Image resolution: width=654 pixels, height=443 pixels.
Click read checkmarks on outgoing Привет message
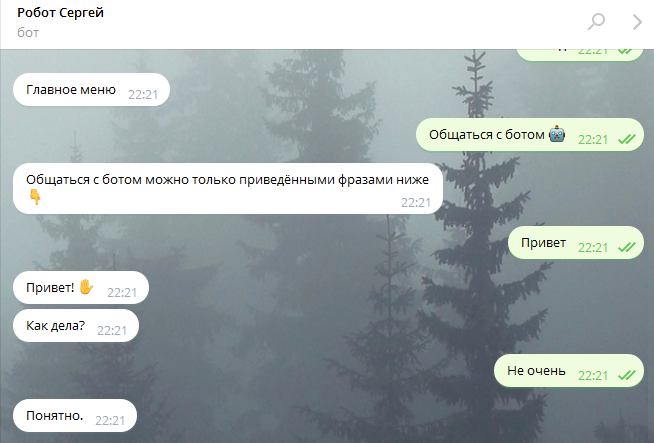point(626,247)
